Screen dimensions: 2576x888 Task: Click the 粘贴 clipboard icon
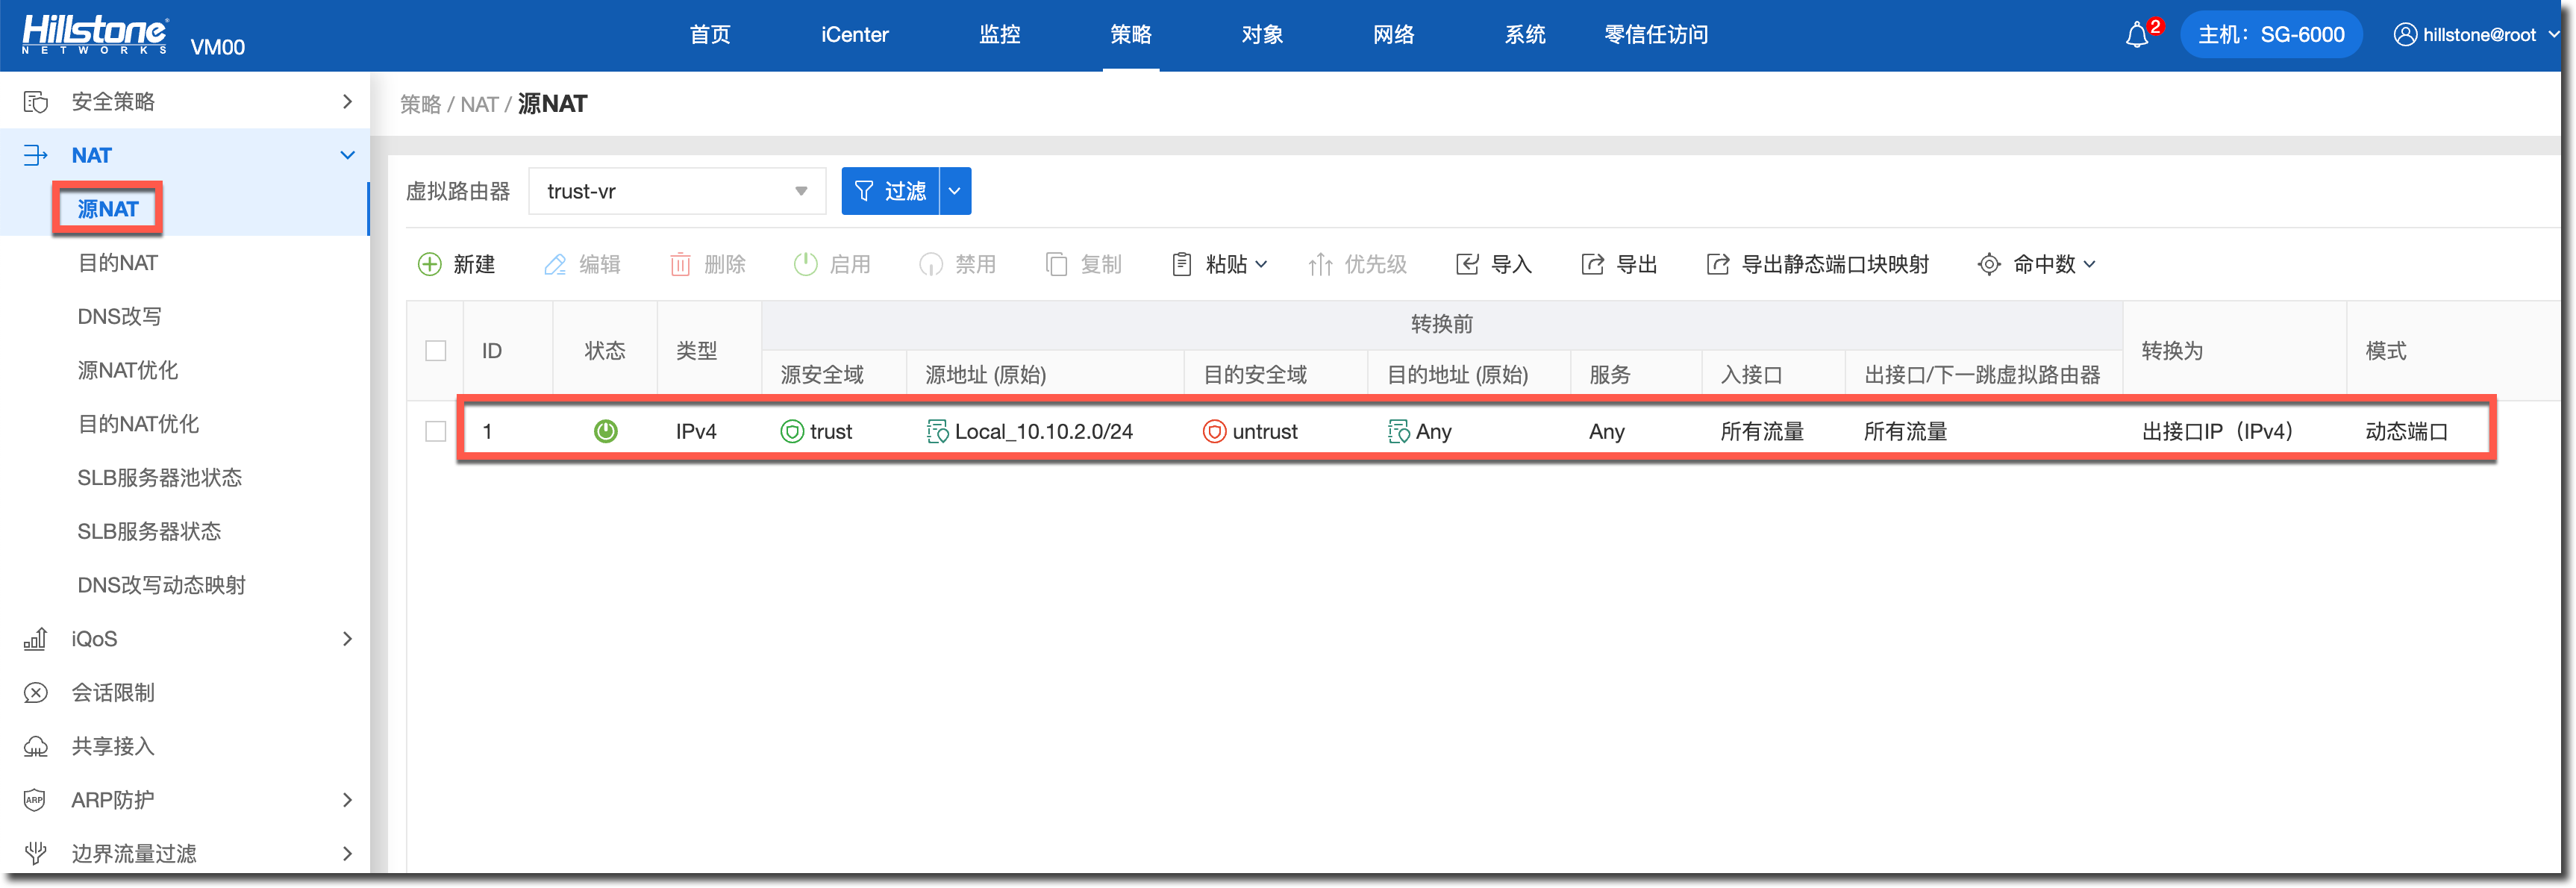[x=1181, y=264]
